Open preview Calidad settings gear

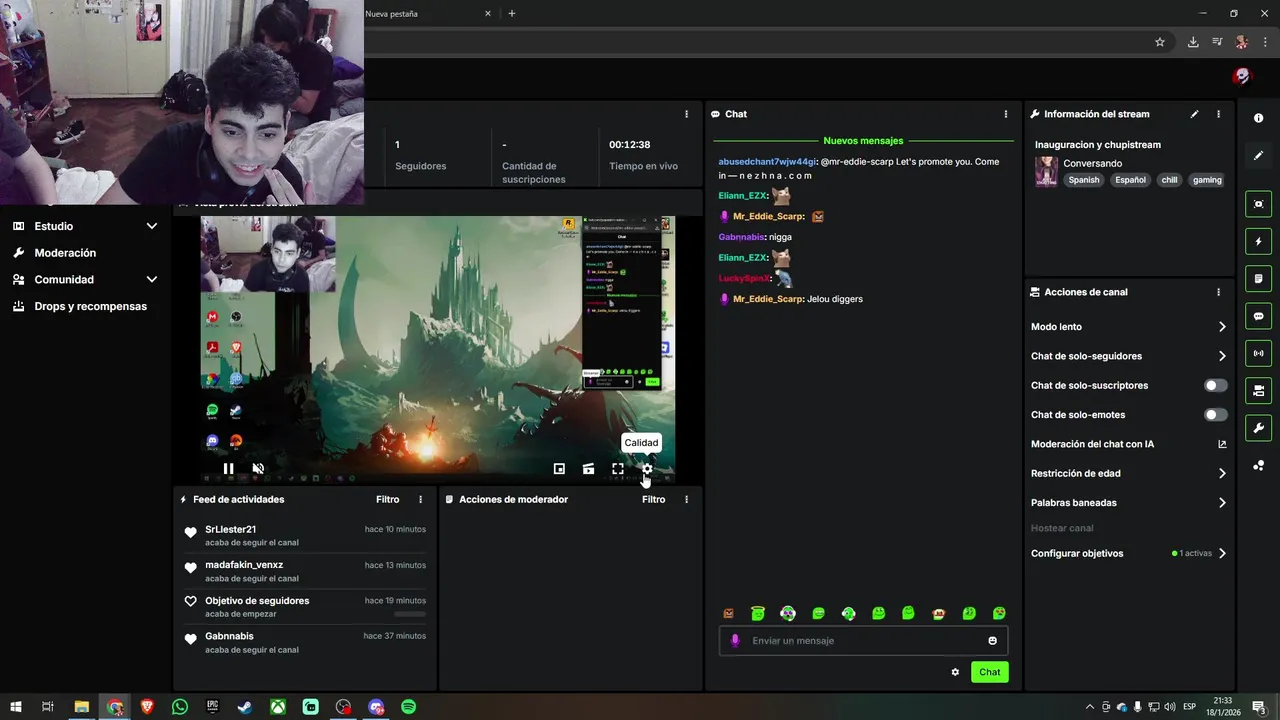(x=647, y=468)
